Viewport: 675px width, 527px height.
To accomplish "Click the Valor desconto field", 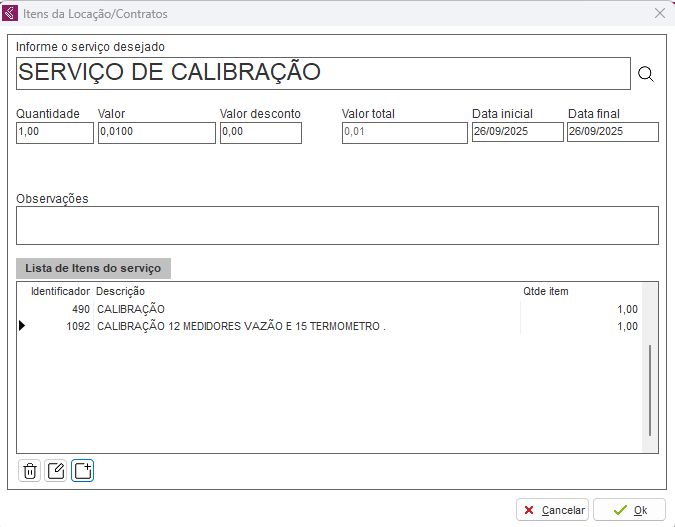I will (260, 132).
